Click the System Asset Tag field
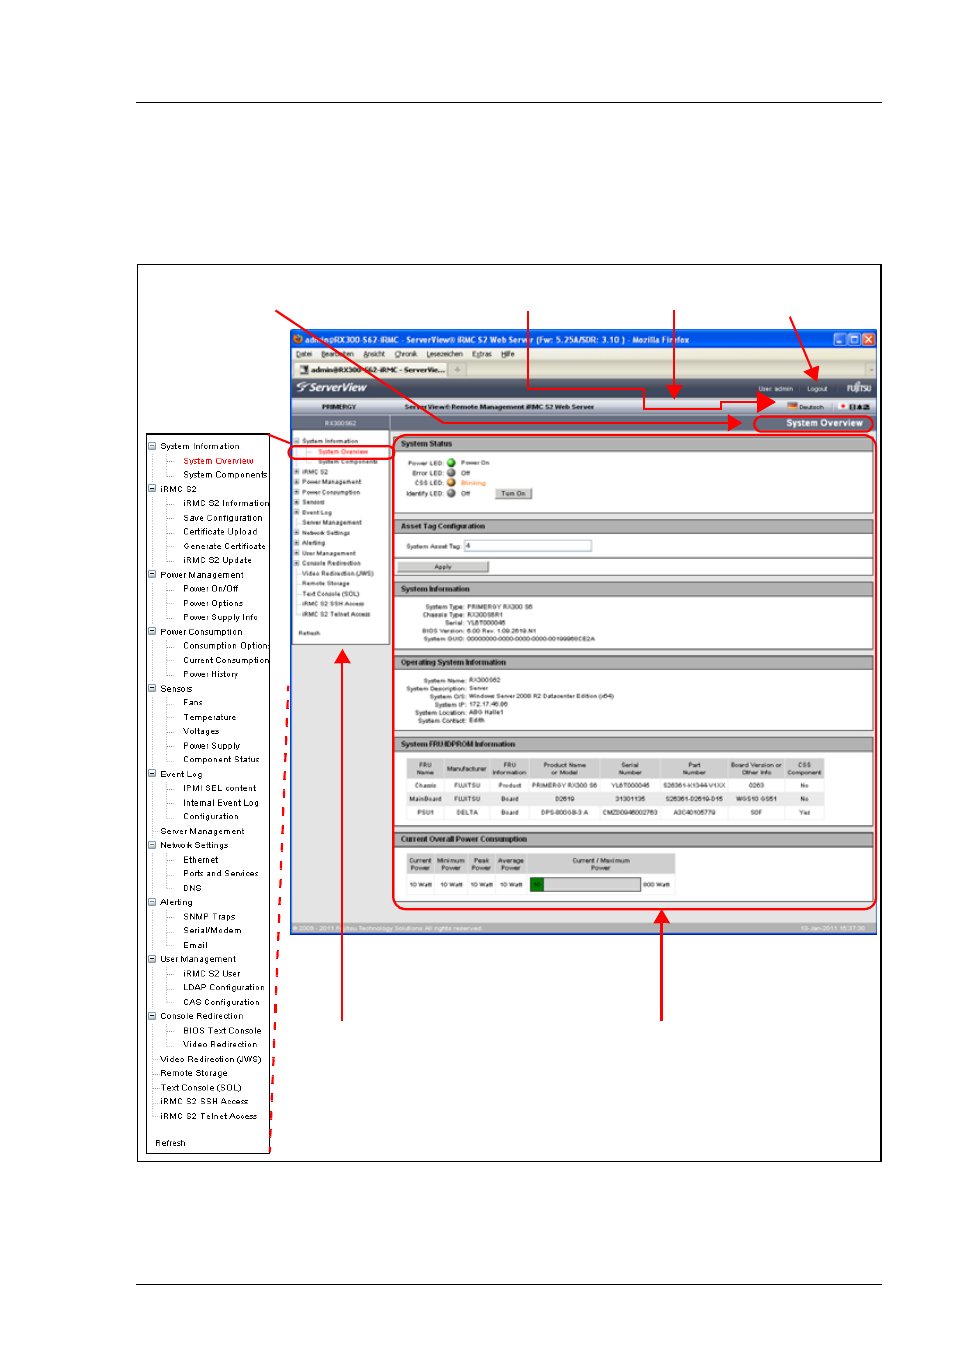This screenshot has height=1348, width=954. click(x=527, y=546)
